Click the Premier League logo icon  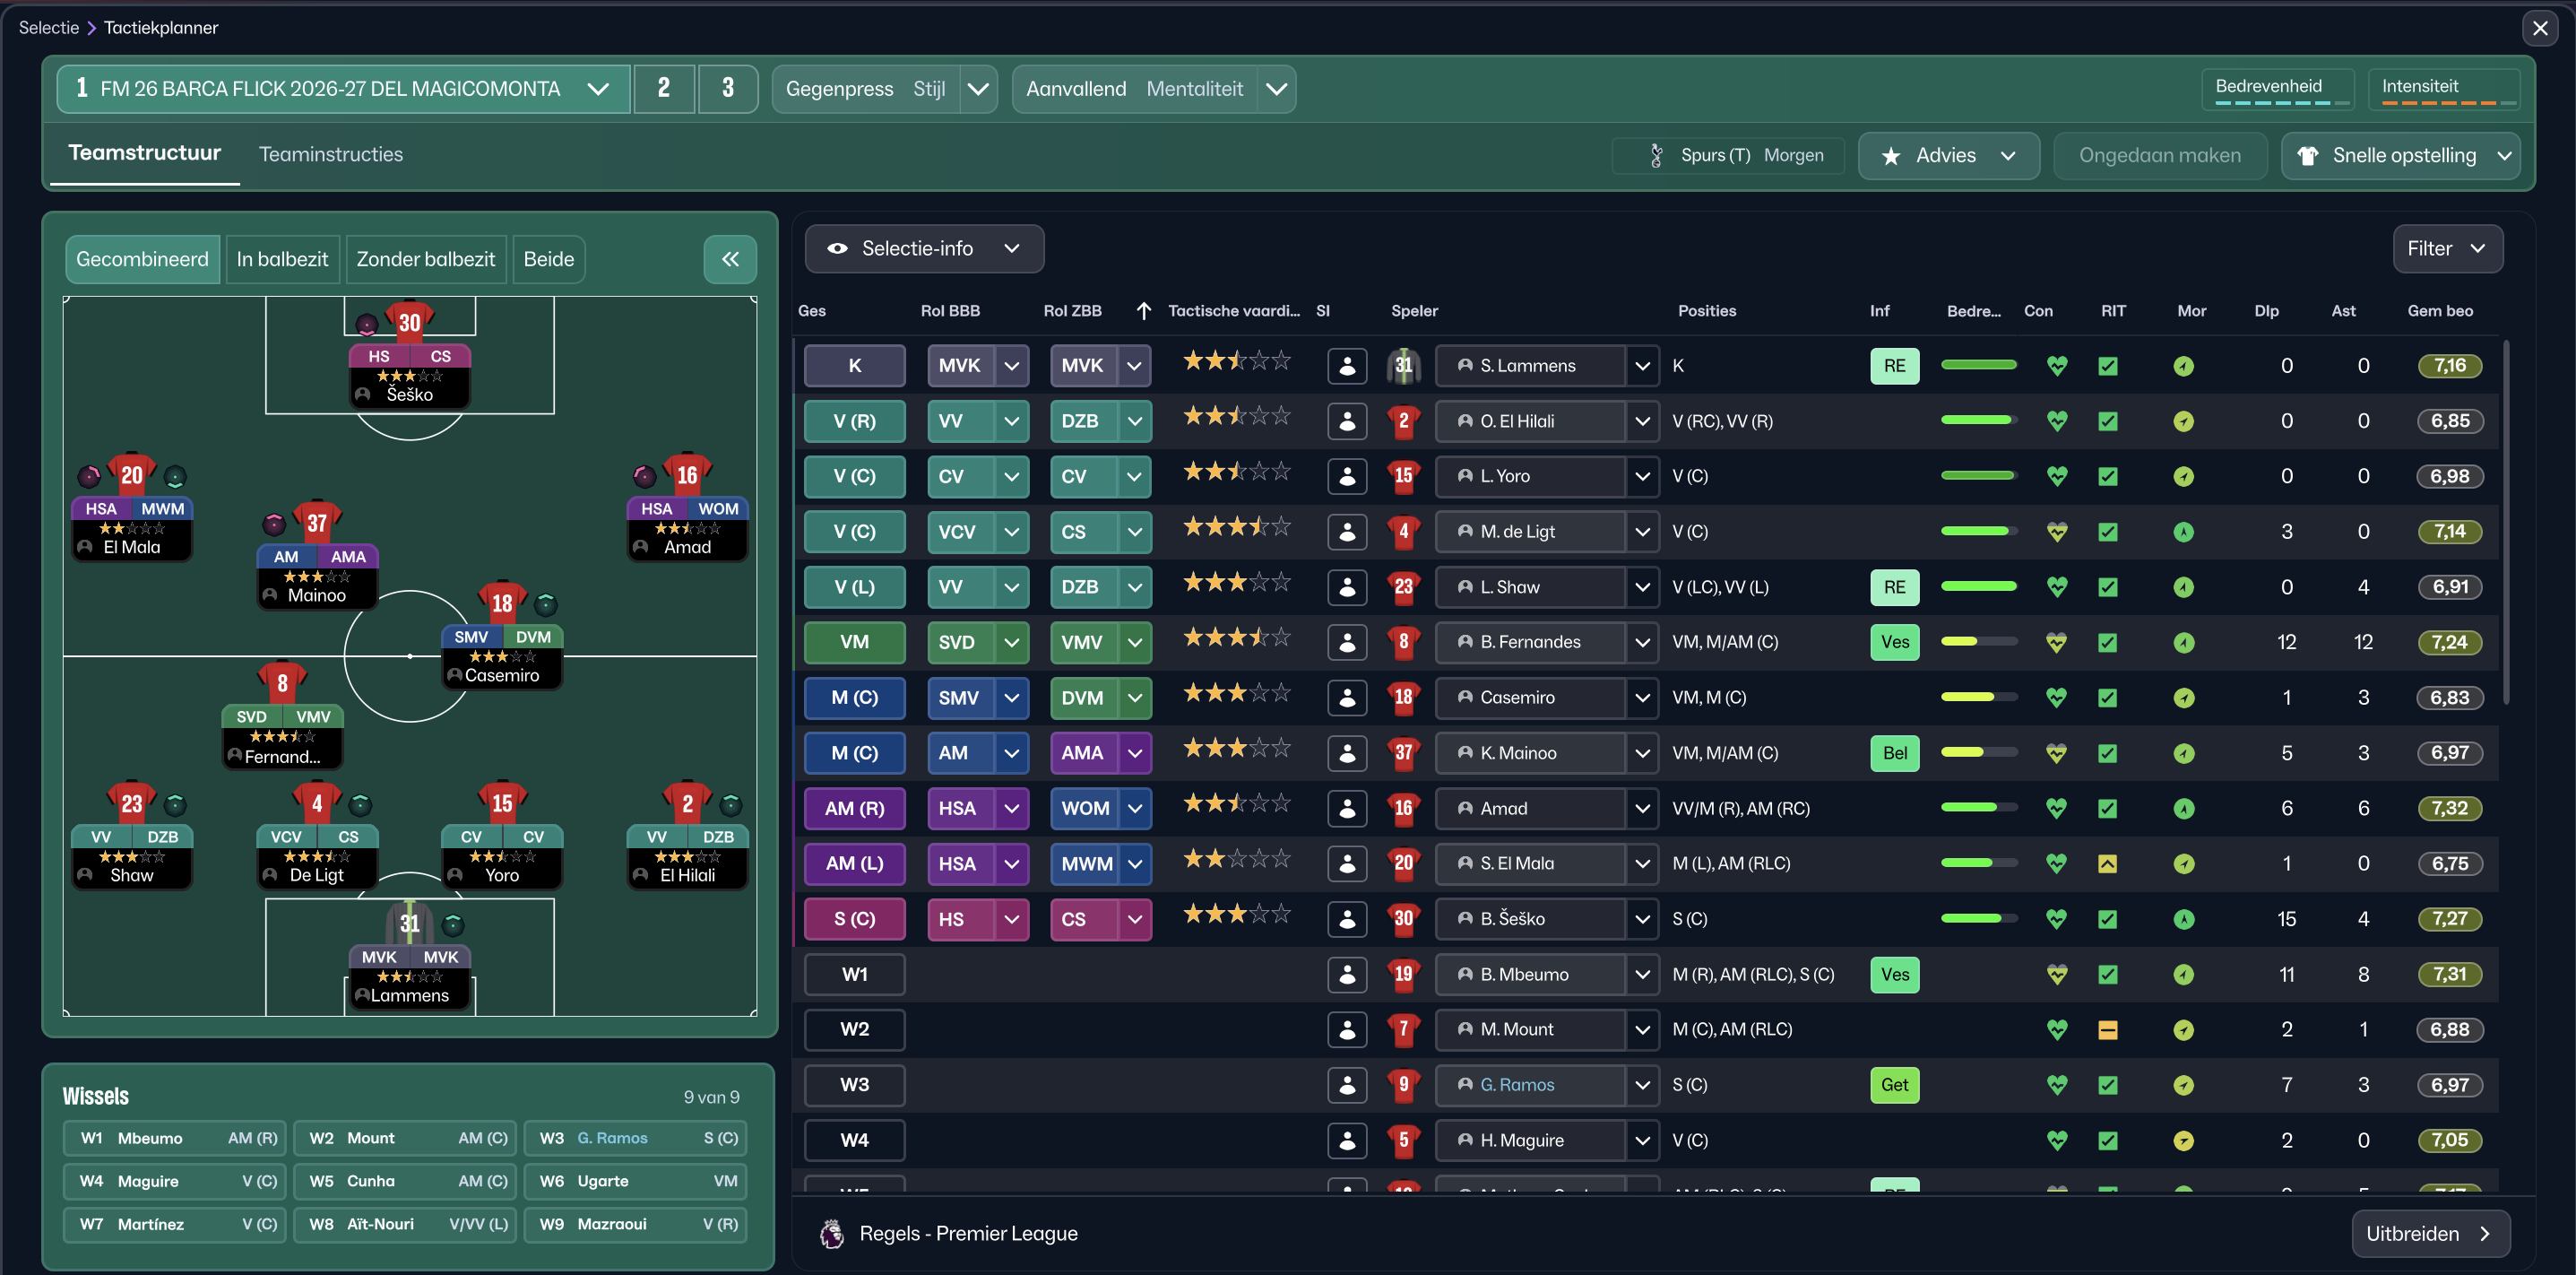[x=832, y=1233]
